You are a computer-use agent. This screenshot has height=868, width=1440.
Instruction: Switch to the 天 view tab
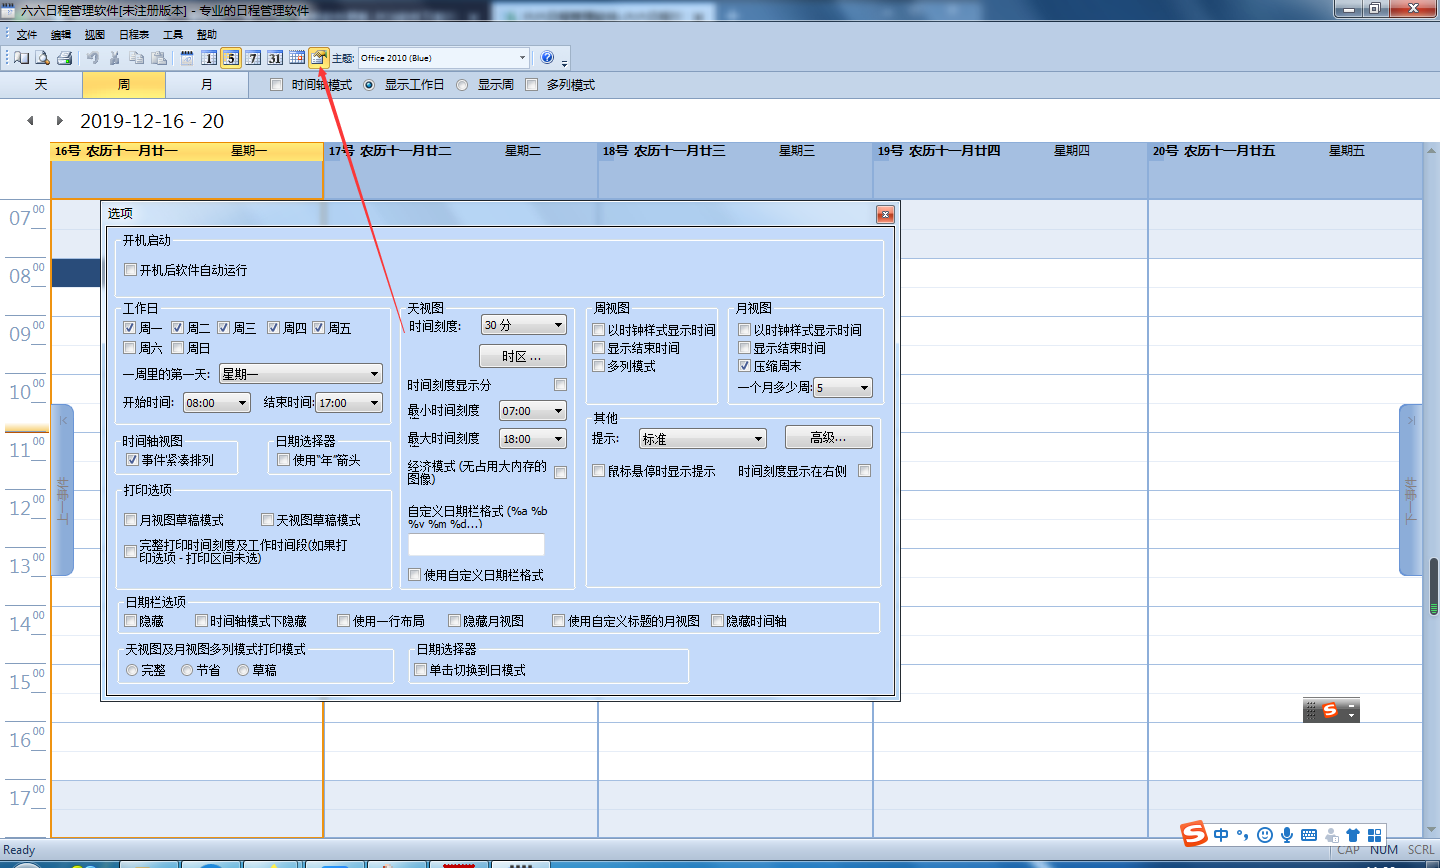coord(41,85)
